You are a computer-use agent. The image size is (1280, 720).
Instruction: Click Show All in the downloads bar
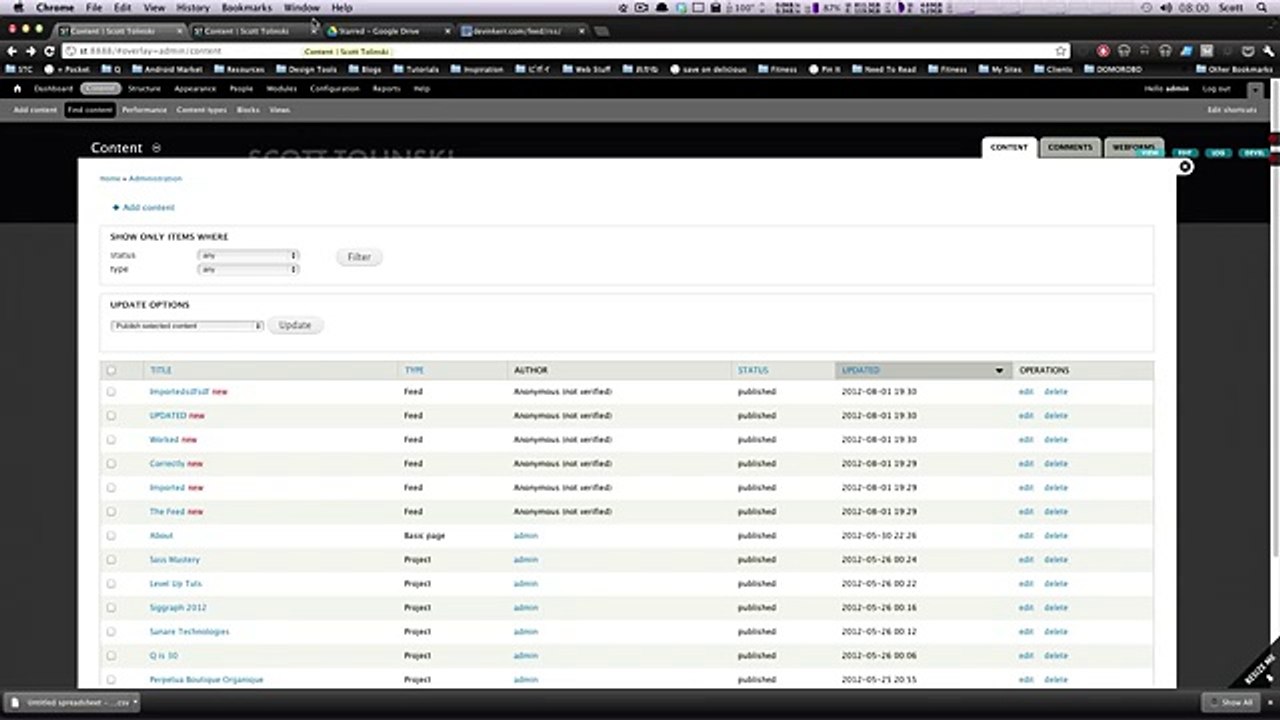click(x=1229, y=702)
